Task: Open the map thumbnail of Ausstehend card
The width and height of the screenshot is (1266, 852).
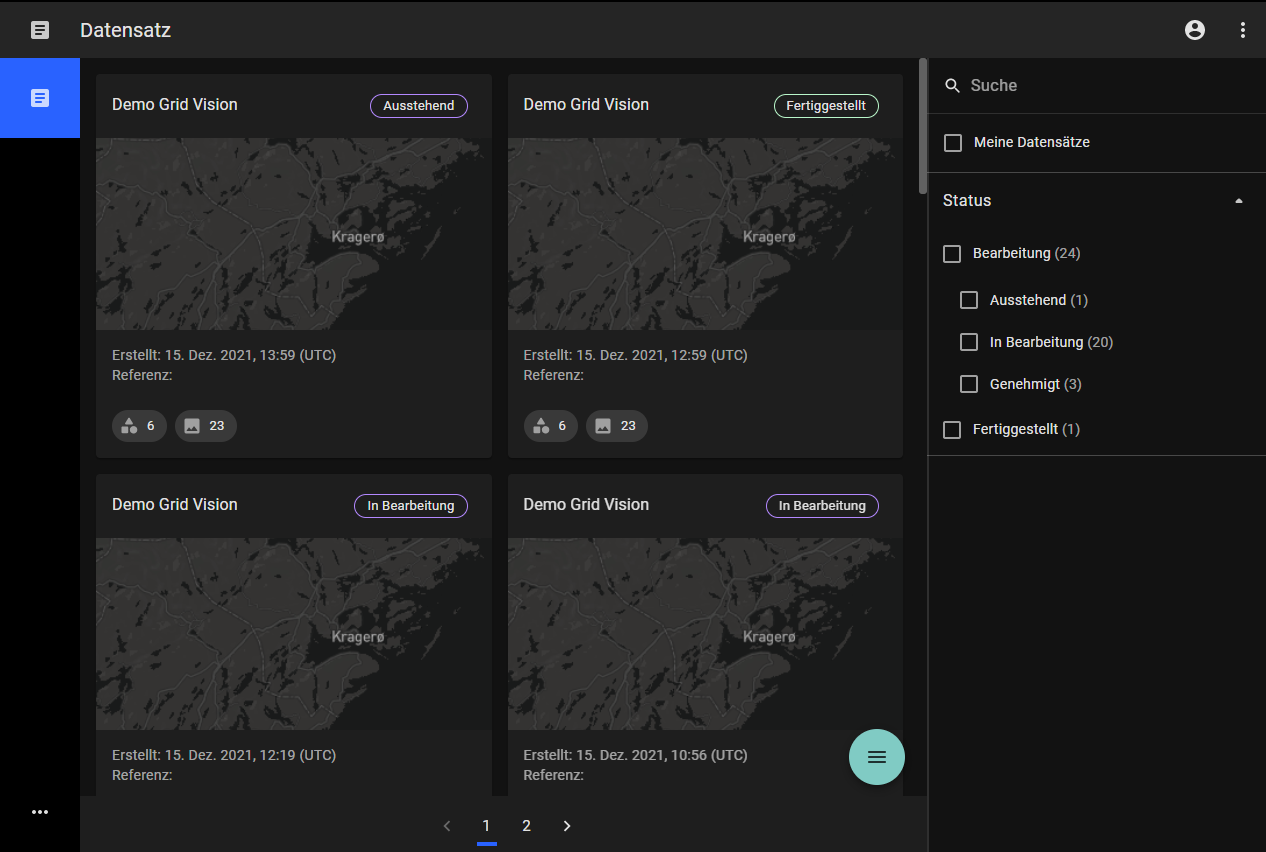Action: point(293,234)
